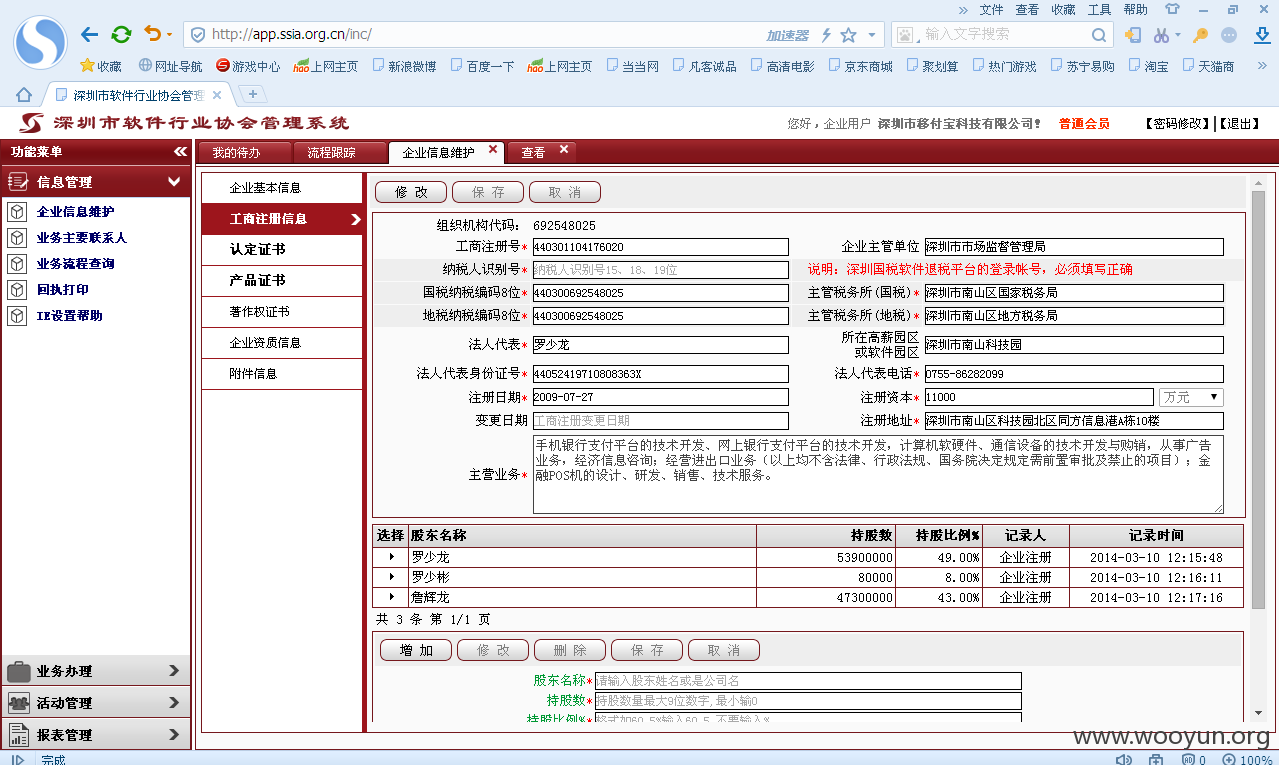Click the 退出 logout link
Viewport: 1279px width, 765px height.
pyautogui.click(x=1239, y=123)
